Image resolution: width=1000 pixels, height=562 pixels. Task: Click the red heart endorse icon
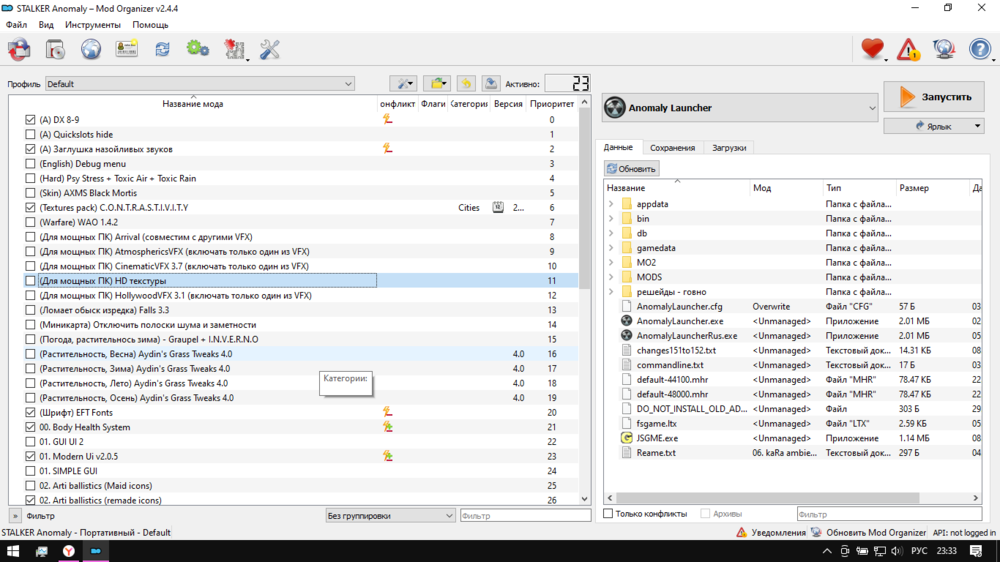[x=872, y=48]
